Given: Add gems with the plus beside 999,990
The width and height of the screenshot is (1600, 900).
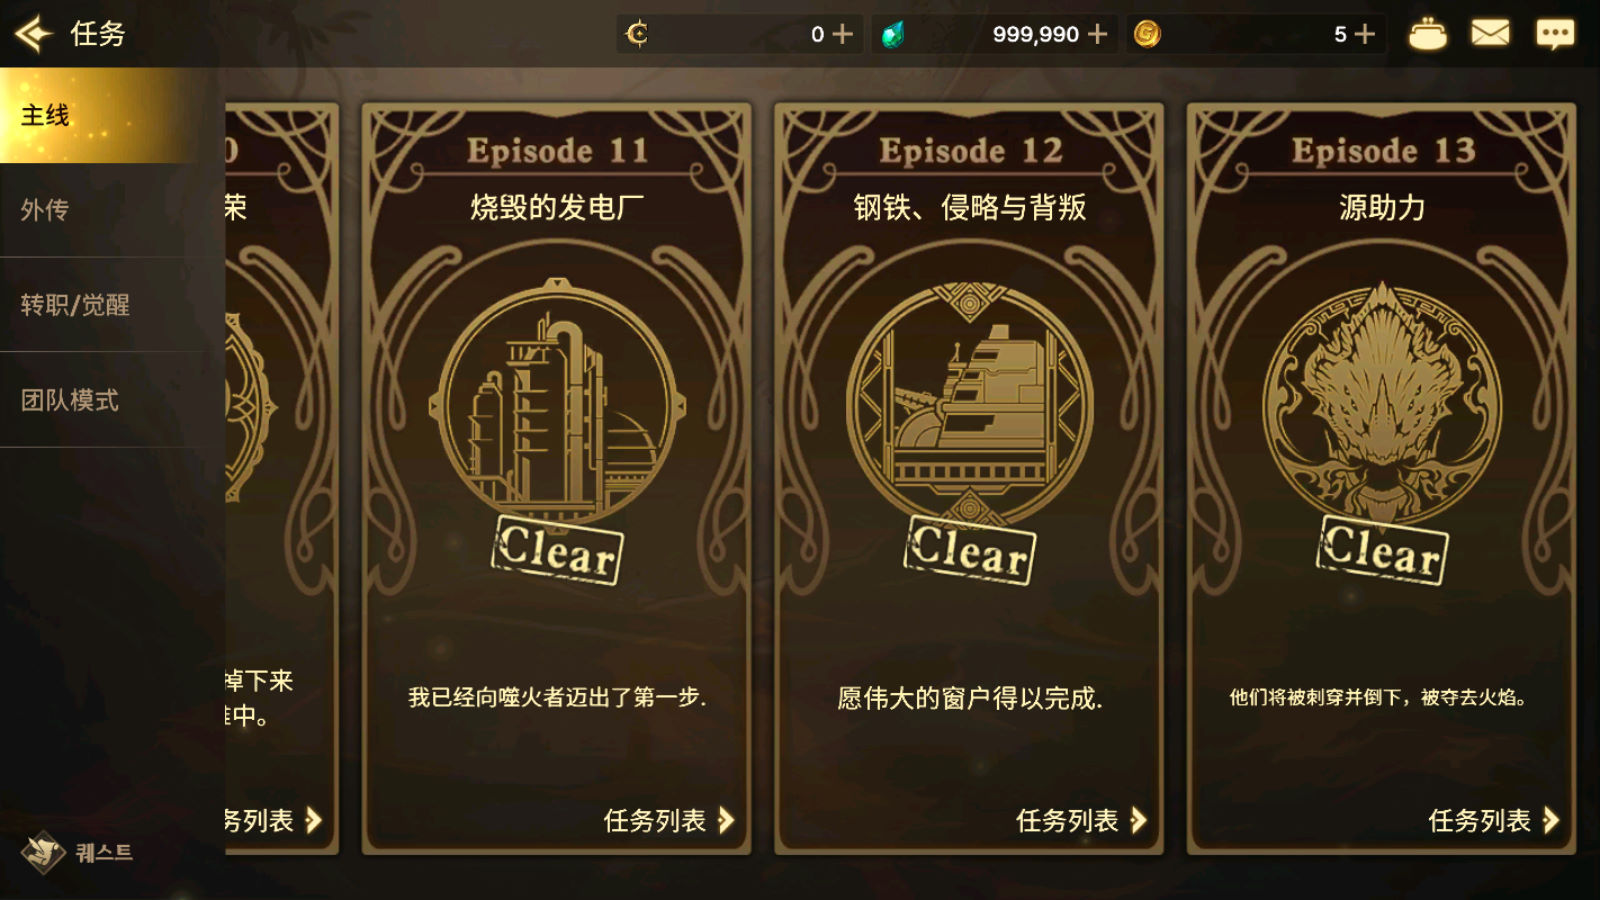Looking at the screenshot, I should 1098,34.
